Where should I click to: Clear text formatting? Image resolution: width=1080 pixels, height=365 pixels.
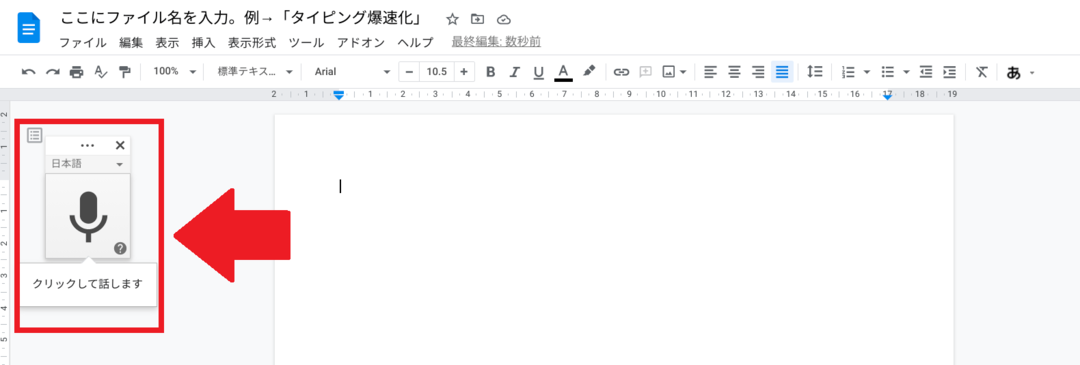pos(983,72)
